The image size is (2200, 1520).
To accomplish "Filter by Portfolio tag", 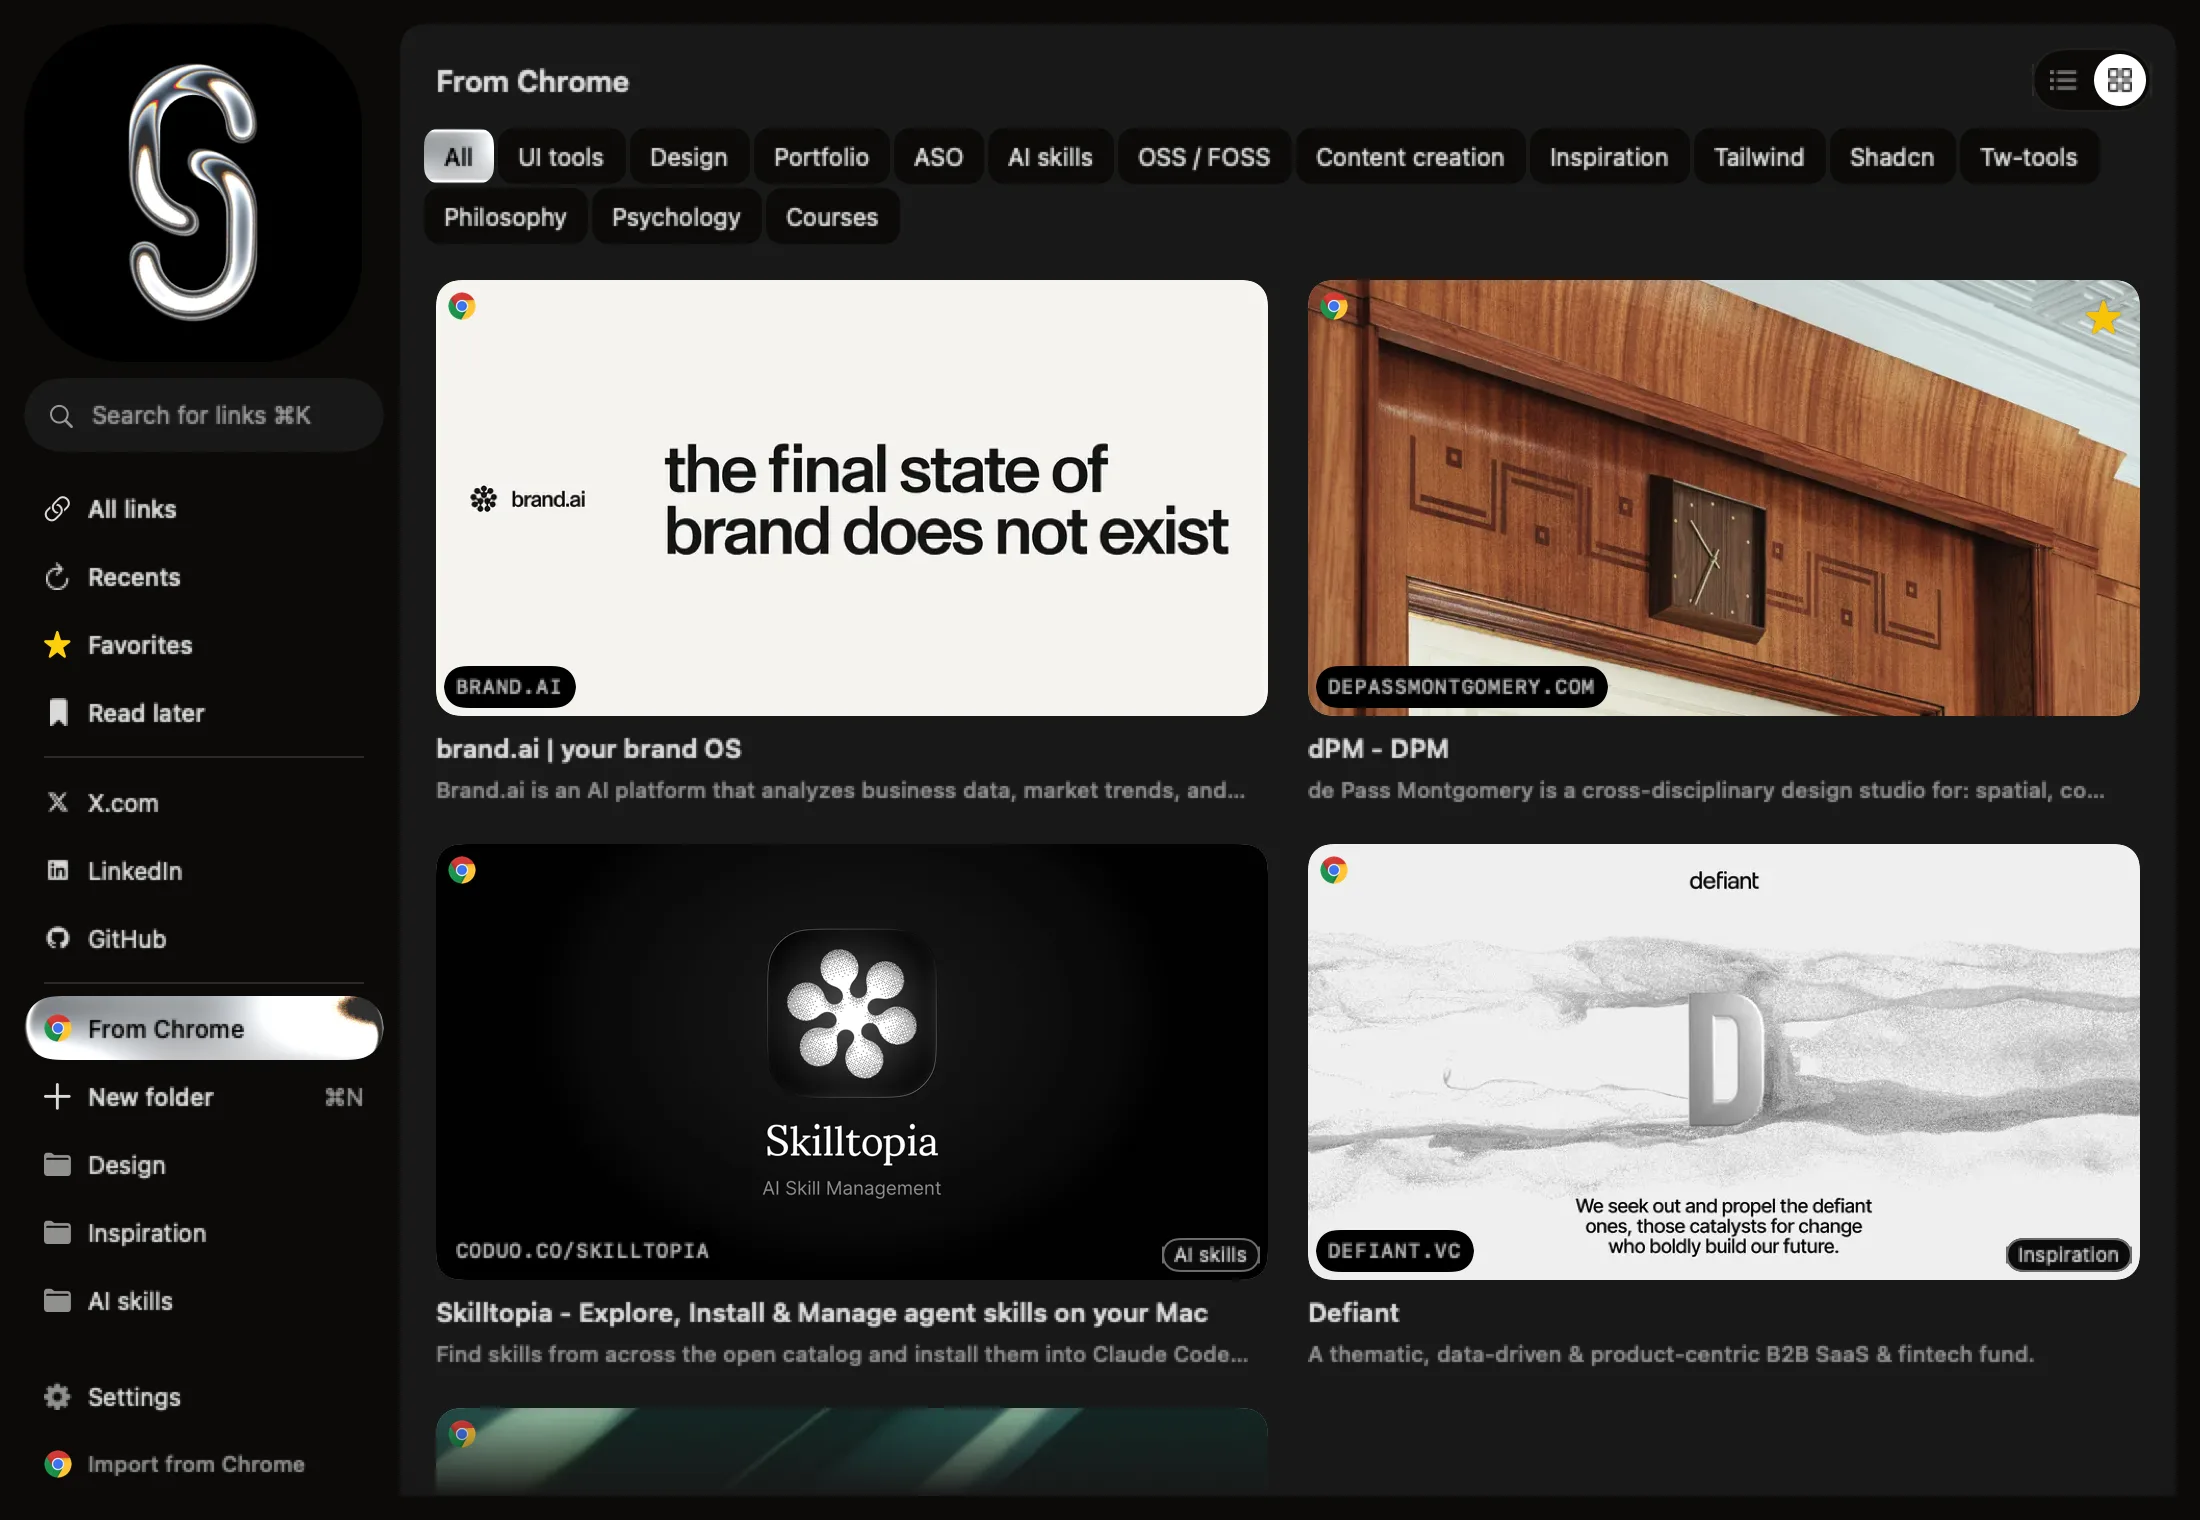I will pos(821,157).
